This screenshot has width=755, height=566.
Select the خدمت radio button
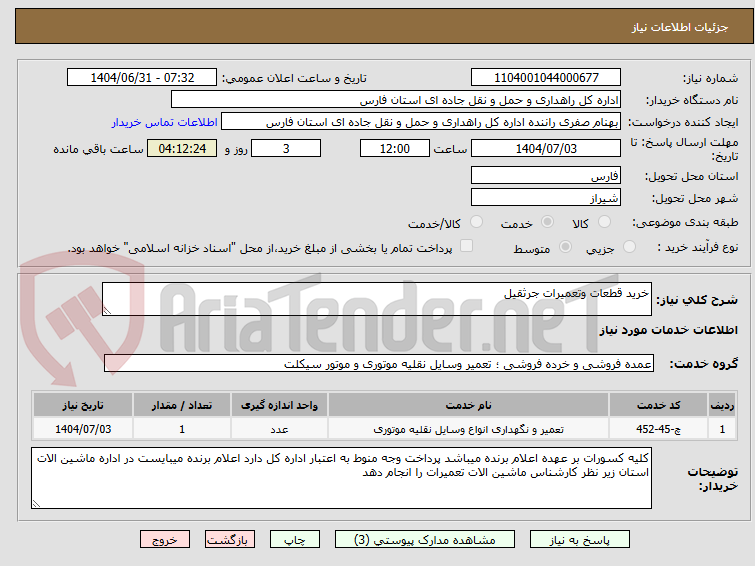point(547,222)
